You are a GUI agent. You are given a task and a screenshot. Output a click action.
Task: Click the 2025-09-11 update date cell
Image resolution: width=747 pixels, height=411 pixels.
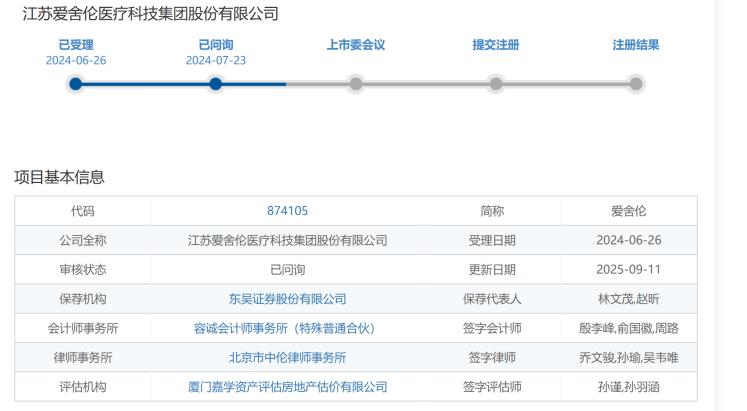point(628,270)
